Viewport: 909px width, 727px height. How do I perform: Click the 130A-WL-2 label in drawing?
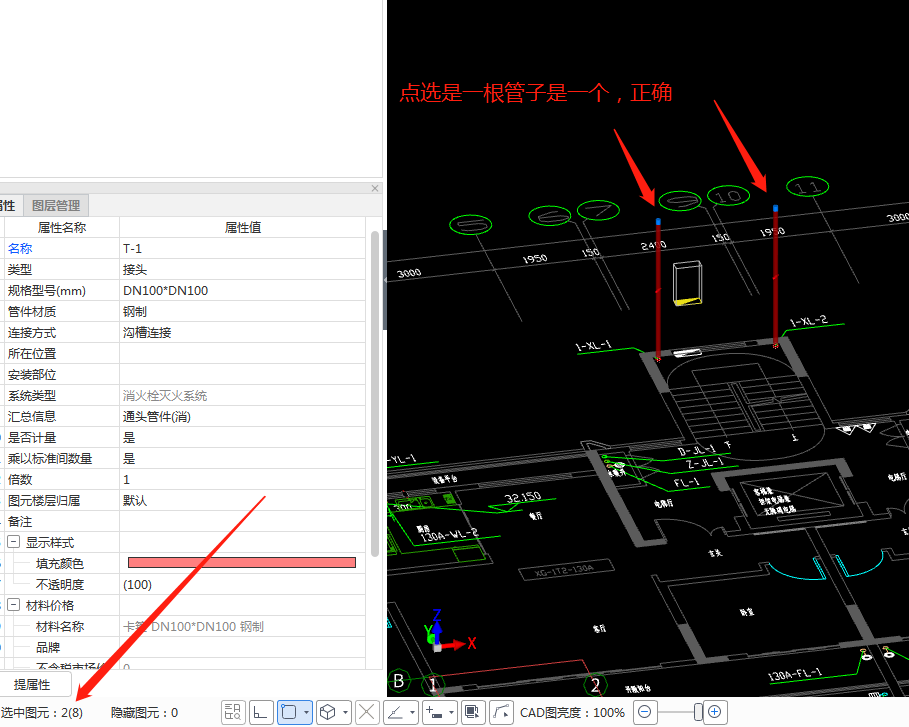coord(449,535)
